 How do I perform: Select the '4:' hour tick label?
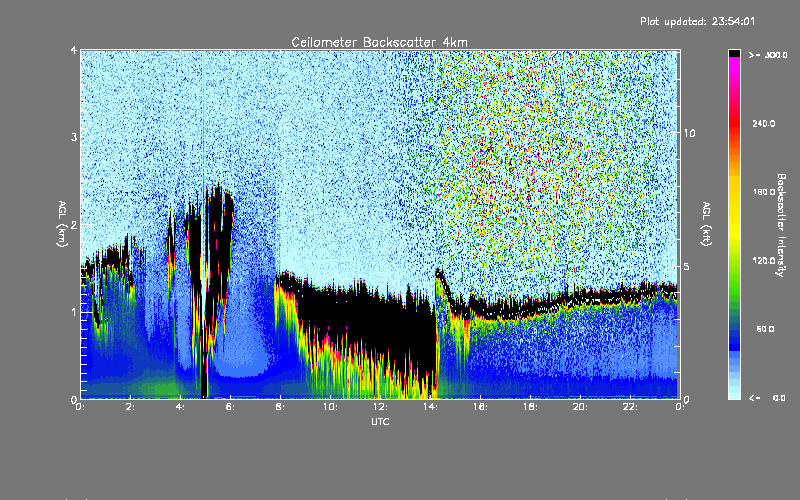pyautogui.click(x=181, y=407)
